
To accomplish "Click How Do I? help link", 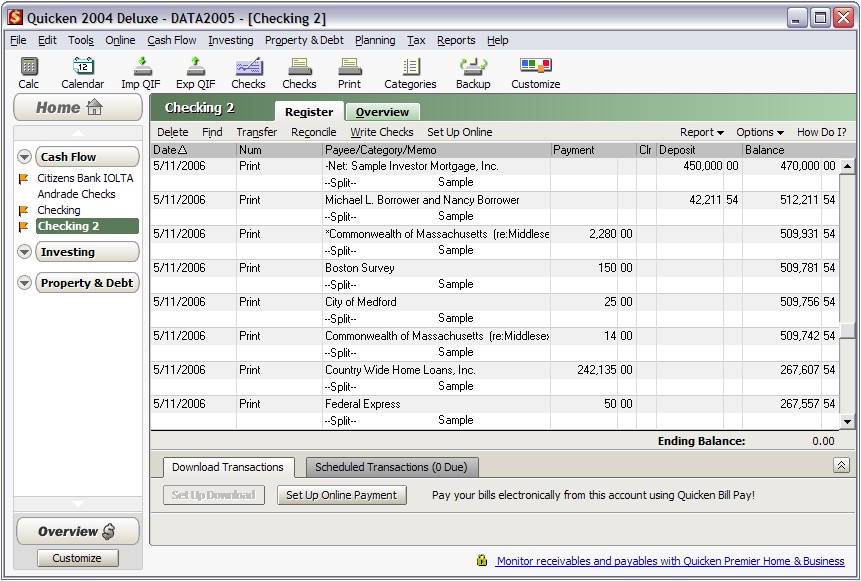I will click(x=821, y=132).
